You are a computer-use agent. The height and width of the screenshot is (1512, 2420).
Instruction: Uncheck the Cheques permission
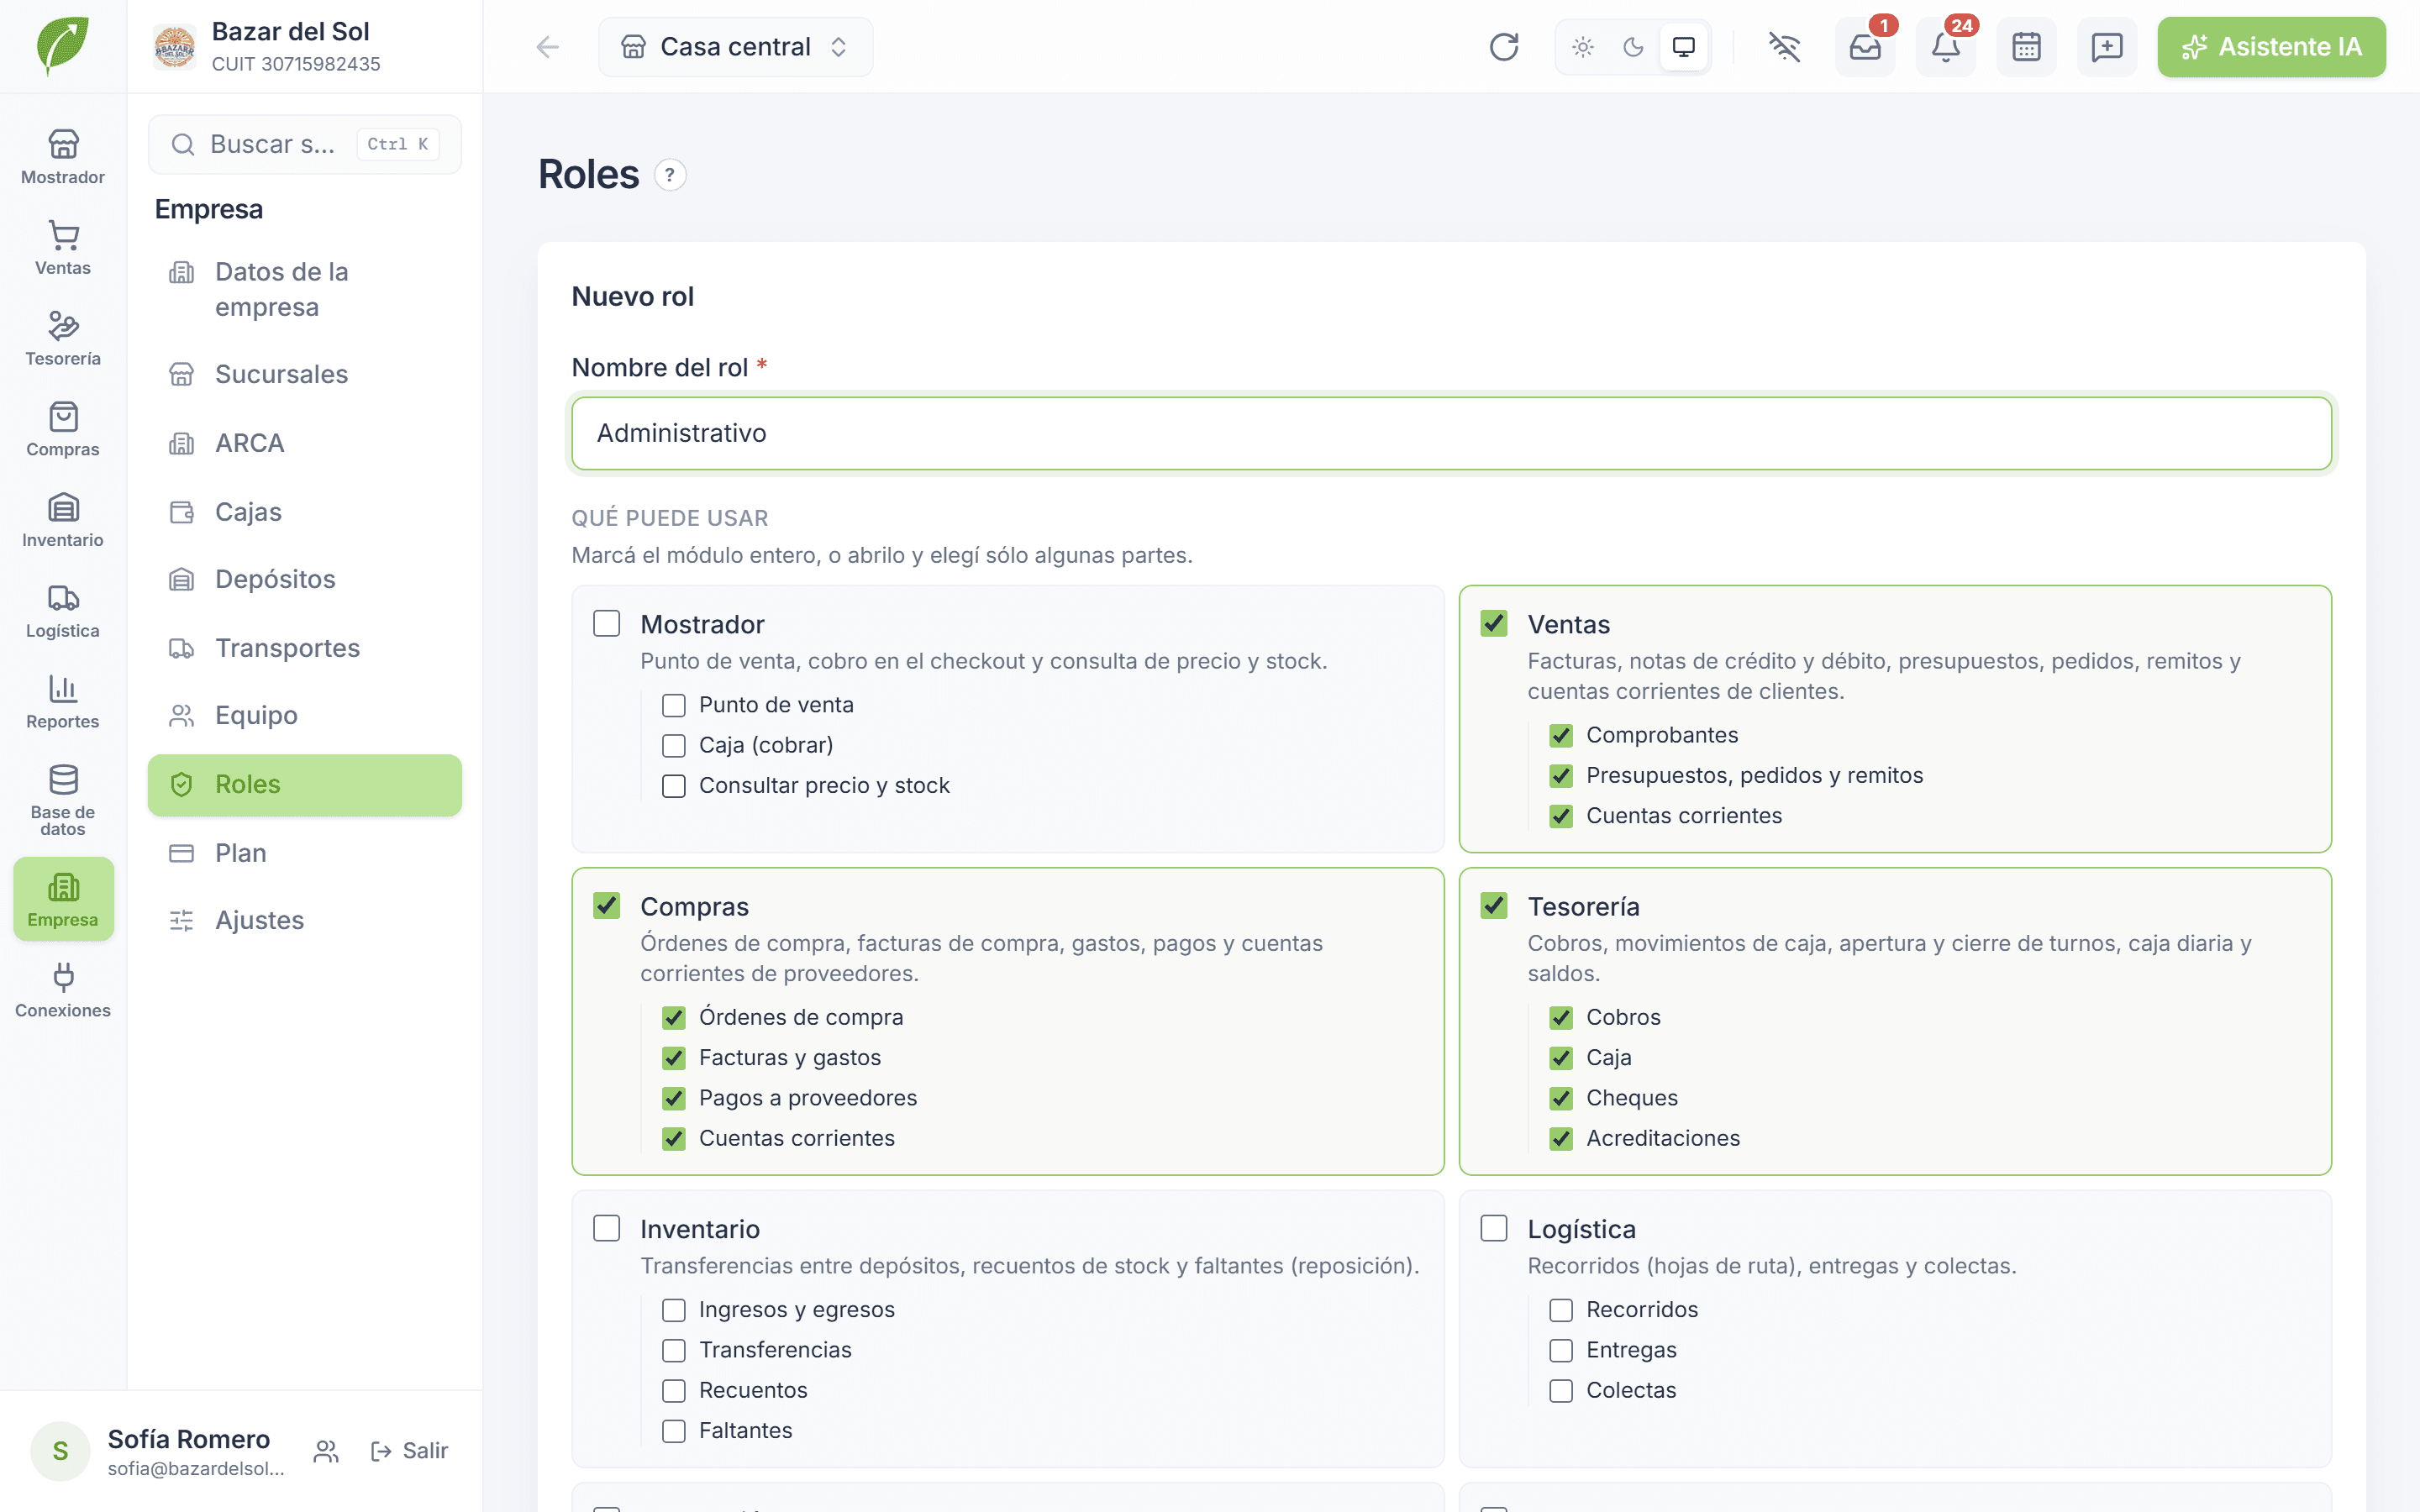(x=1561, y=1098)
